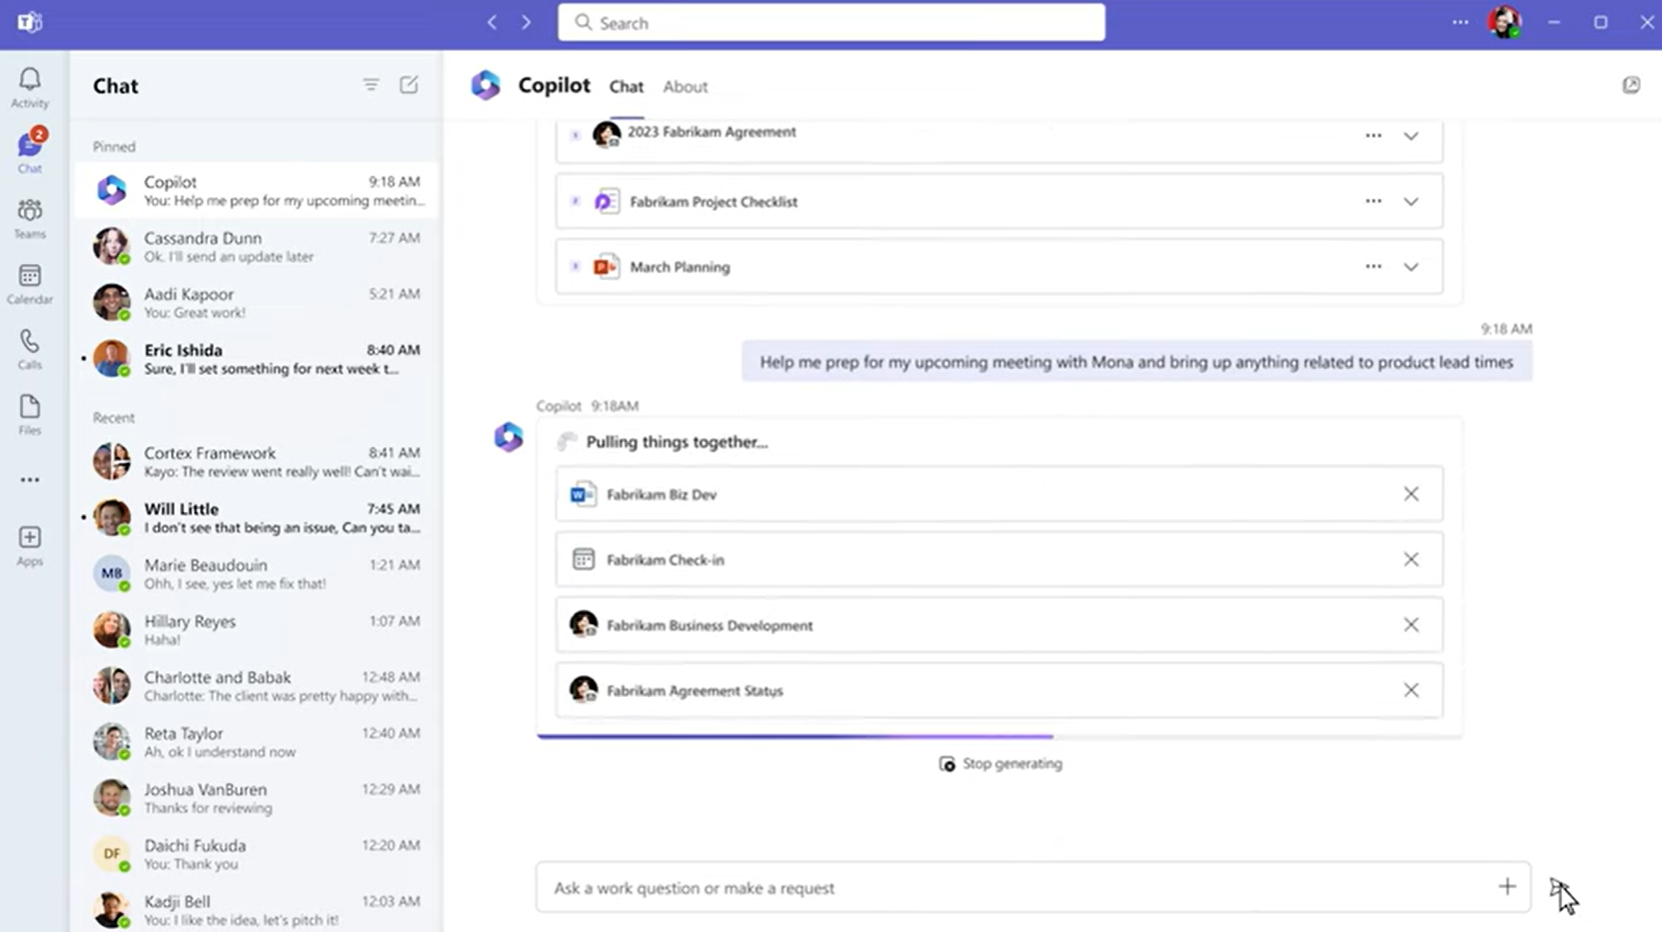Open the Calendar icon in sidebar

point(30,283)
